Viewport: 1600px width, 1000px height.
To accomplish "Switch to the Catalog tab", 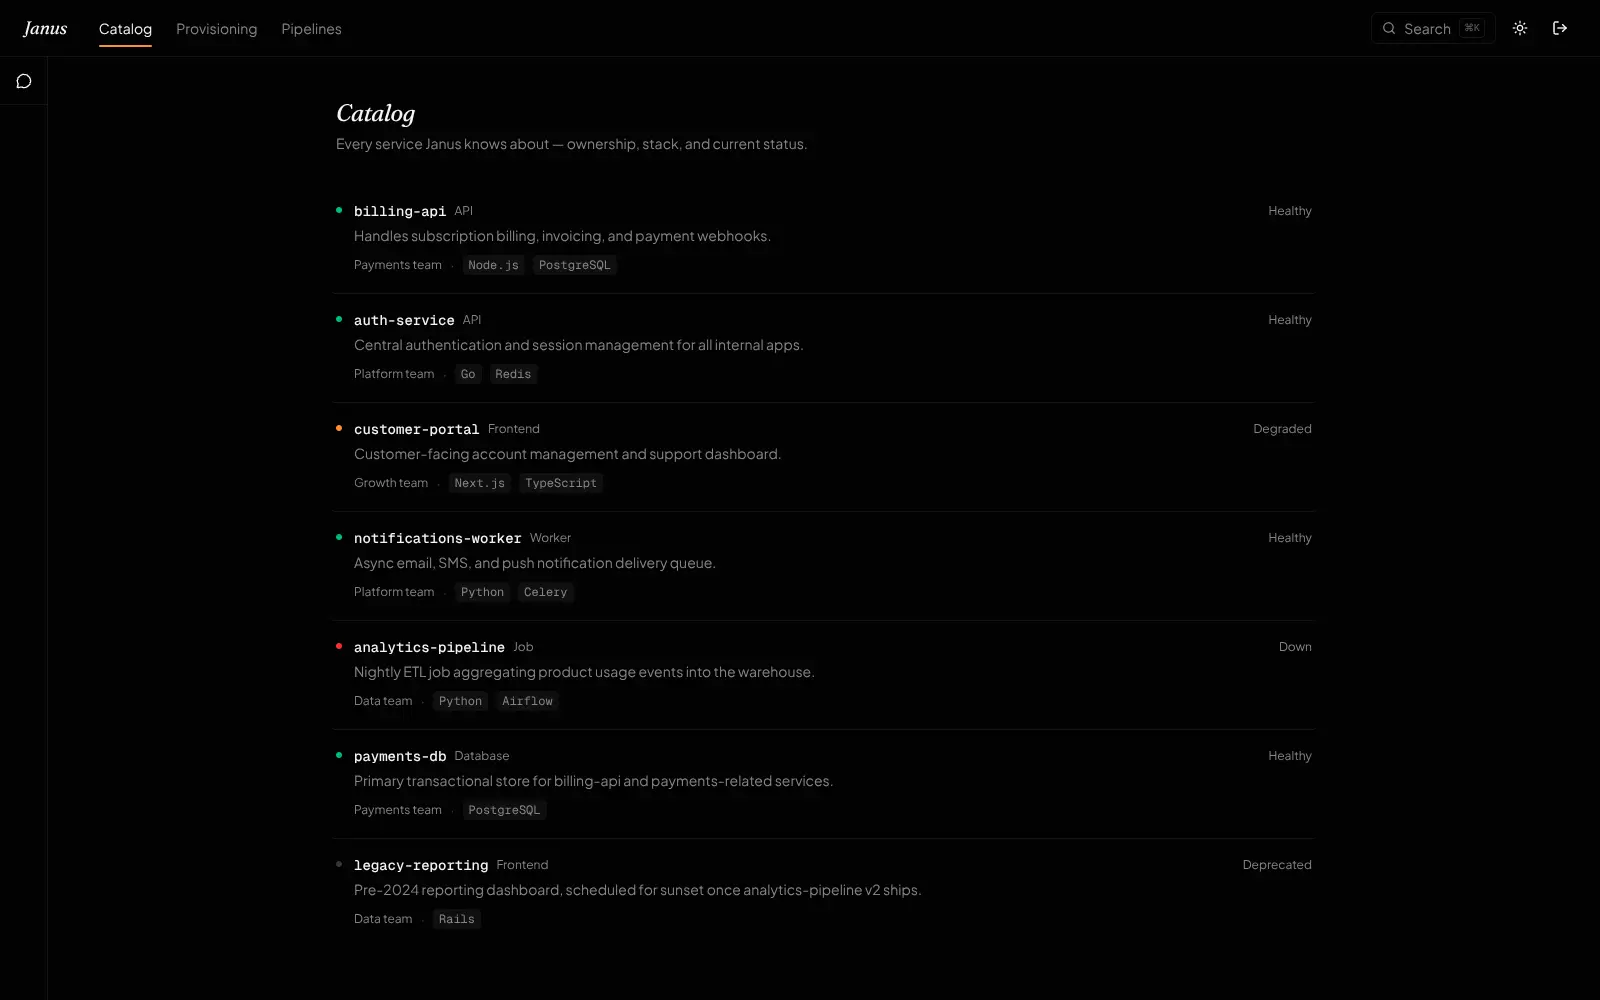I will 125,29.
